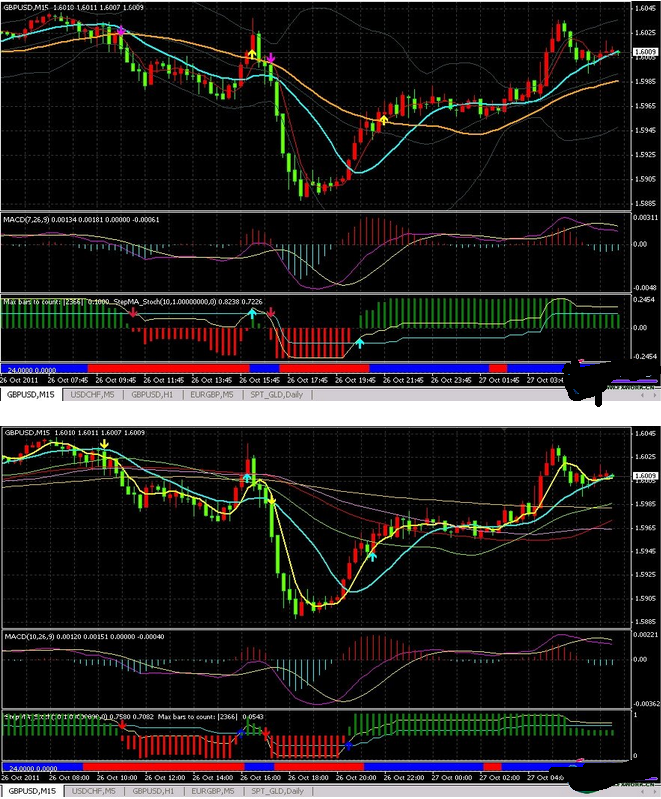
Task: Select GBPUSD,M15 tab under the MACD(7,26,9) chart
Action: point(31,394)
